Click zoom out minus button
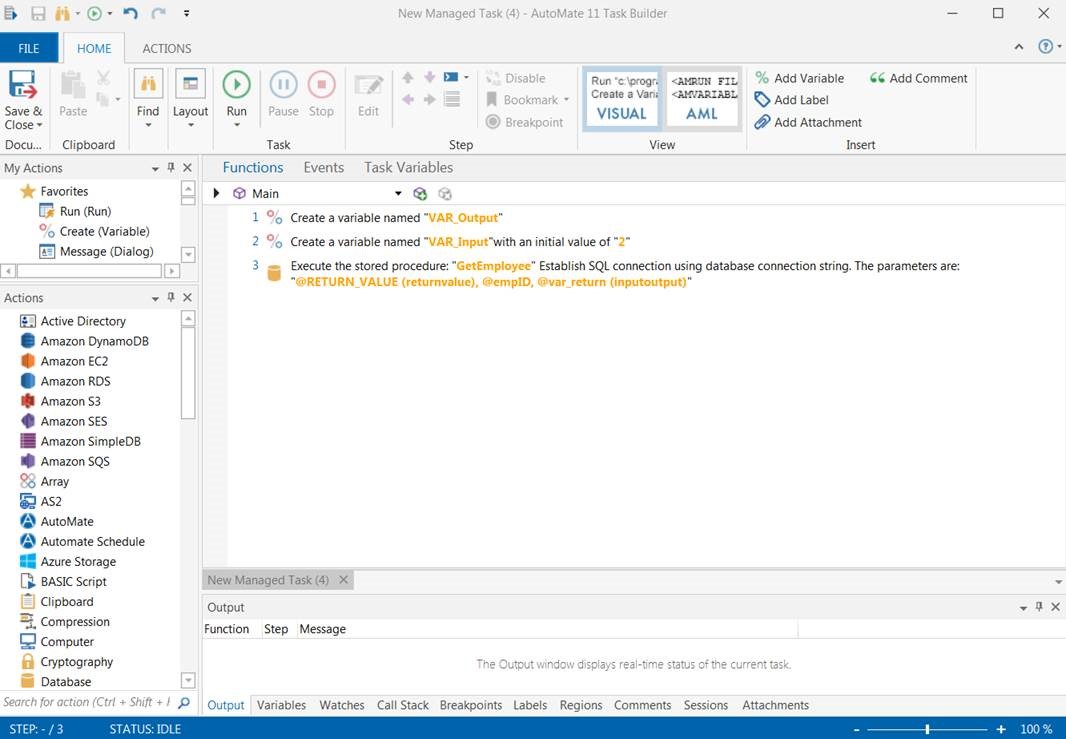 coord(856,729)
